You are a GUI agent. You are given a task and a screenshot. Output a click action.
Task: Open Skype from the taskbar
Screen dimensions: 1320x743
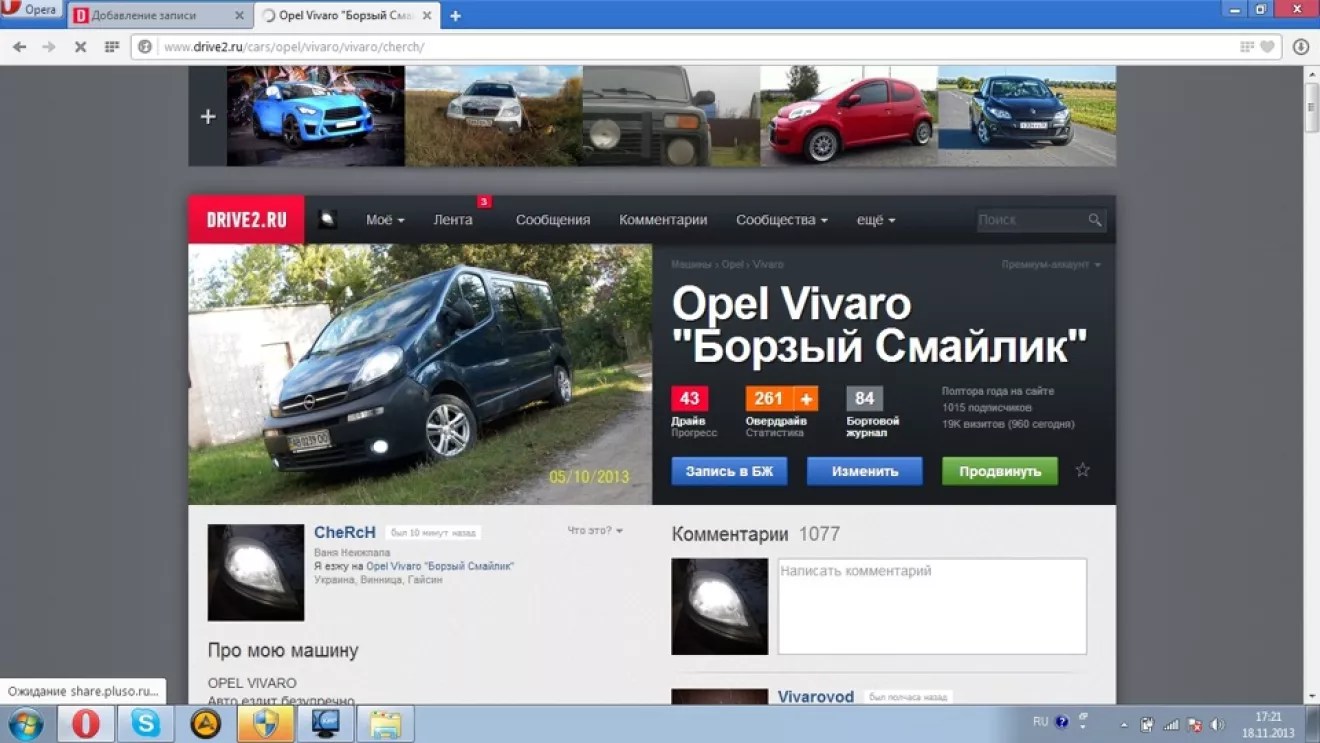(146, 724)
